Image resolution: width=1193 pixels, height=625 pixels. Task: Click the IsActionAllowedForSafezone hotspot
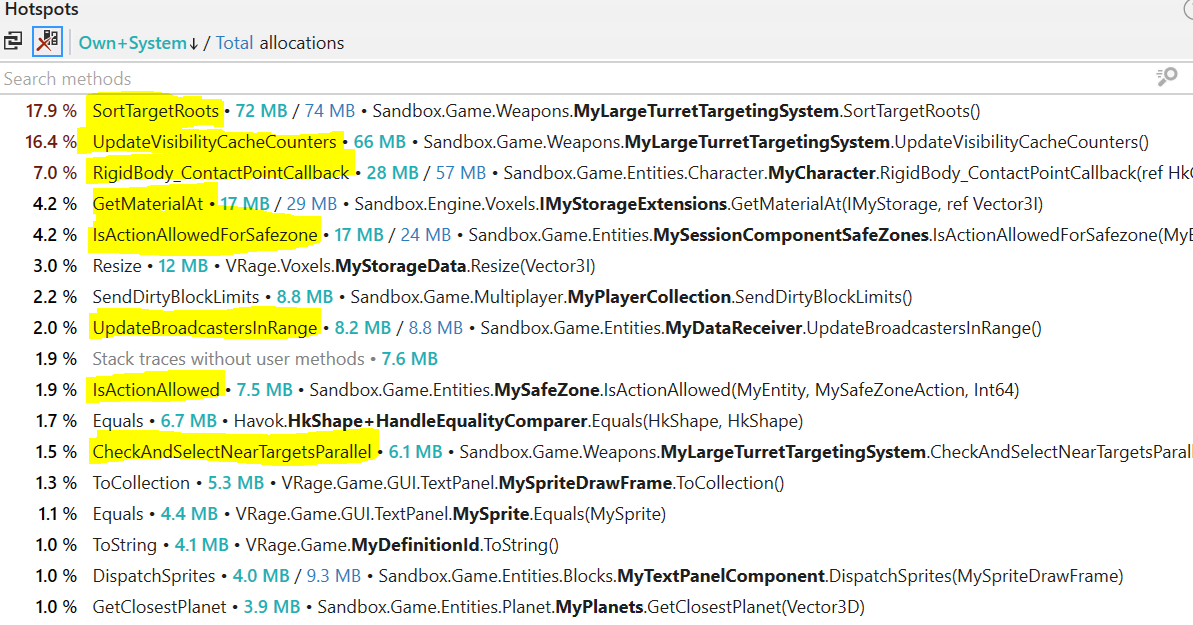(x=205, y=235)
